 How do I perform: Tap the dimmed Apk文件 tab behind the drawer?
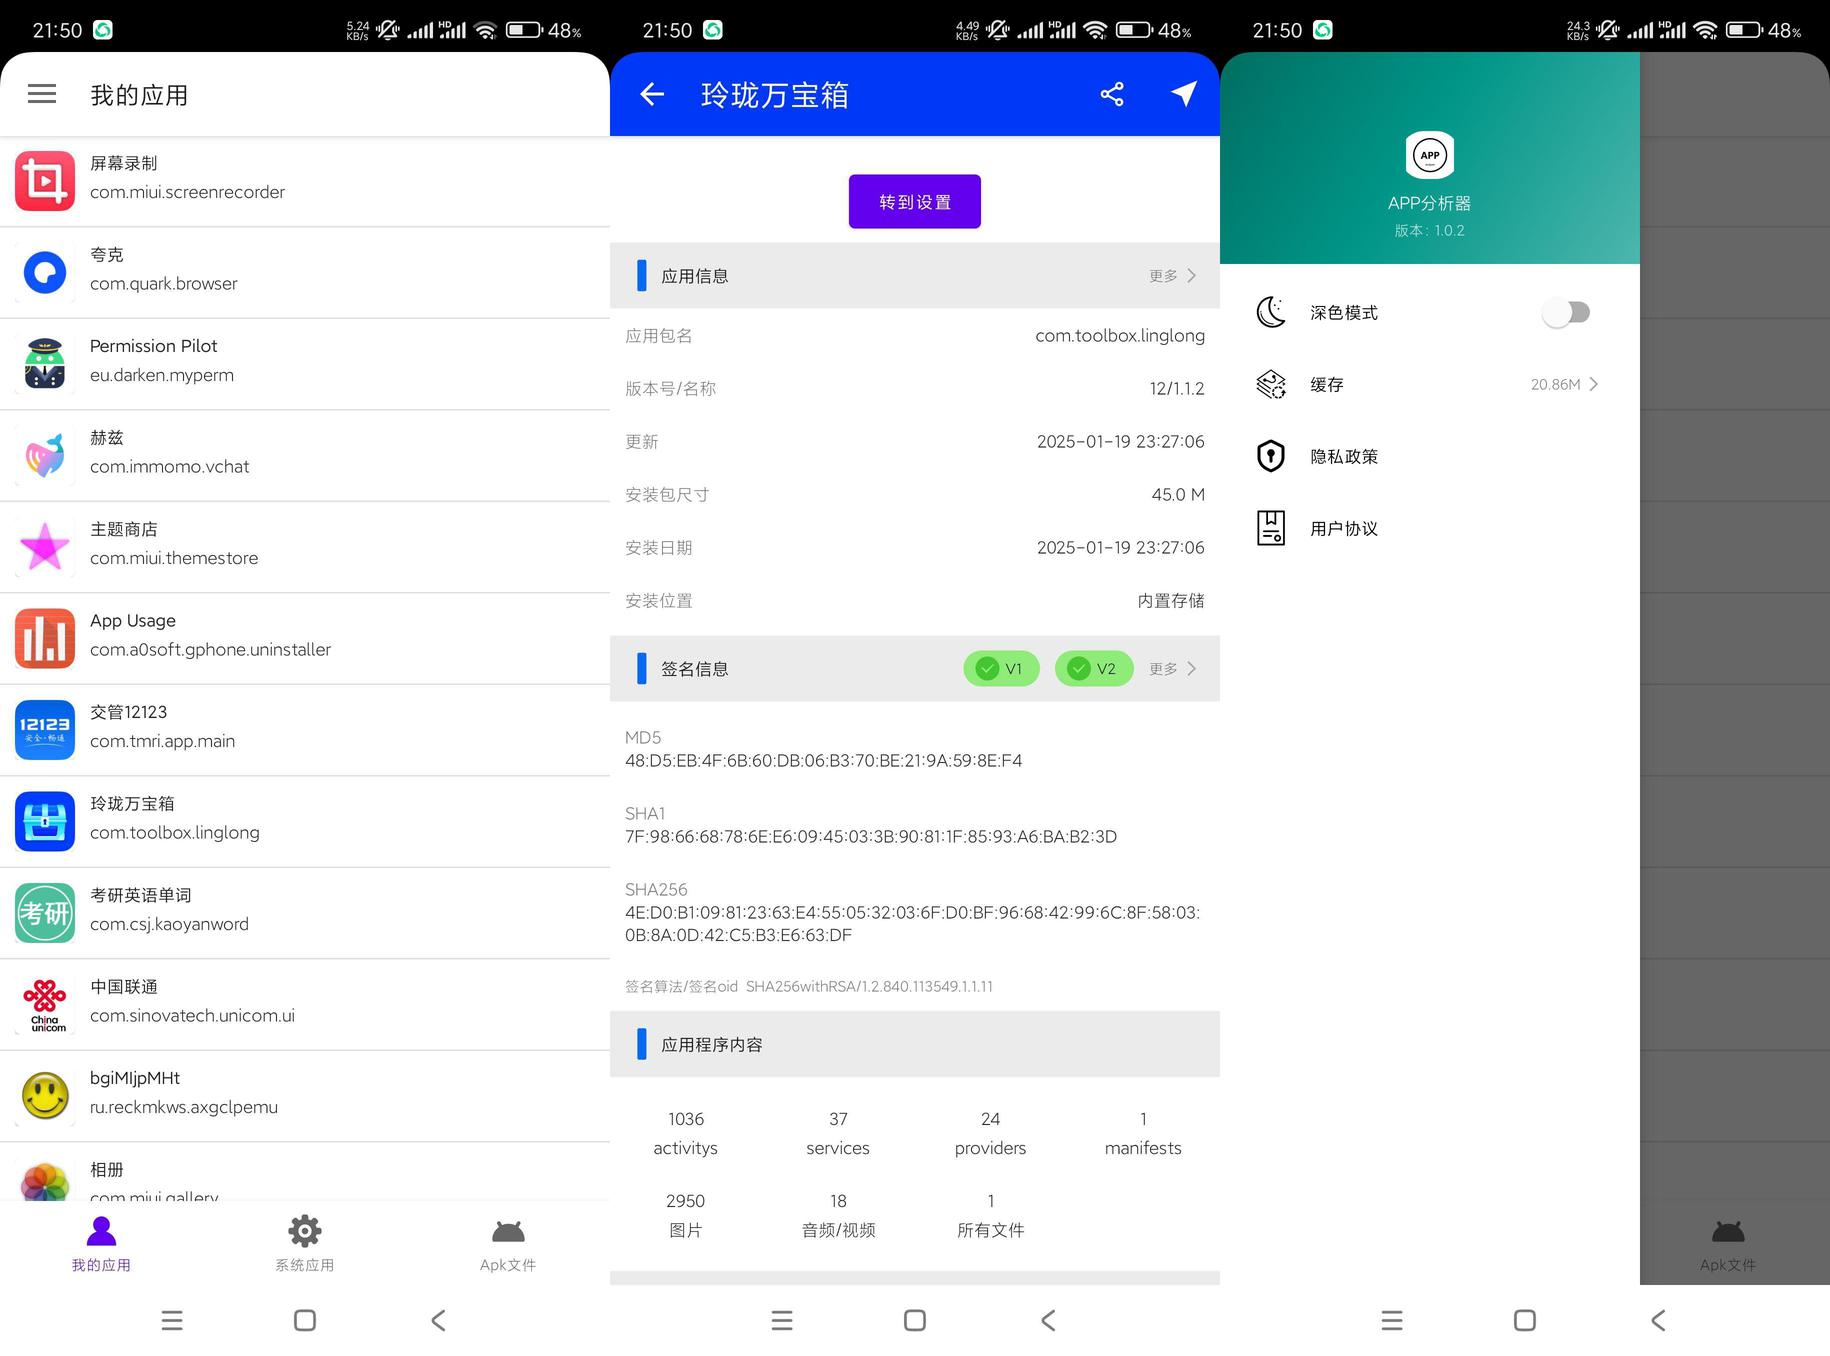(x=1728, y=1244)
